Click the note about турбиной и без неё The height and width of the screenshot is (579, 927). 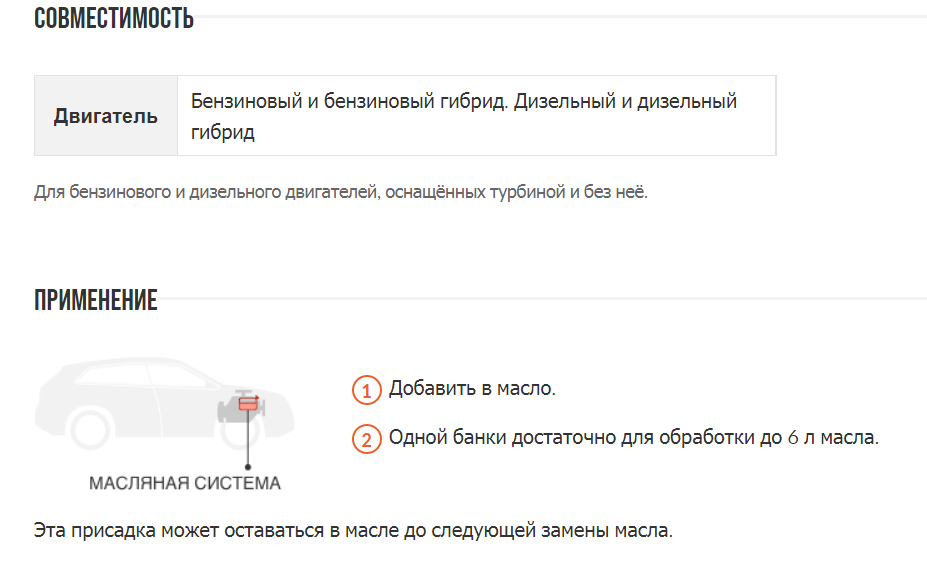[340, 192]
